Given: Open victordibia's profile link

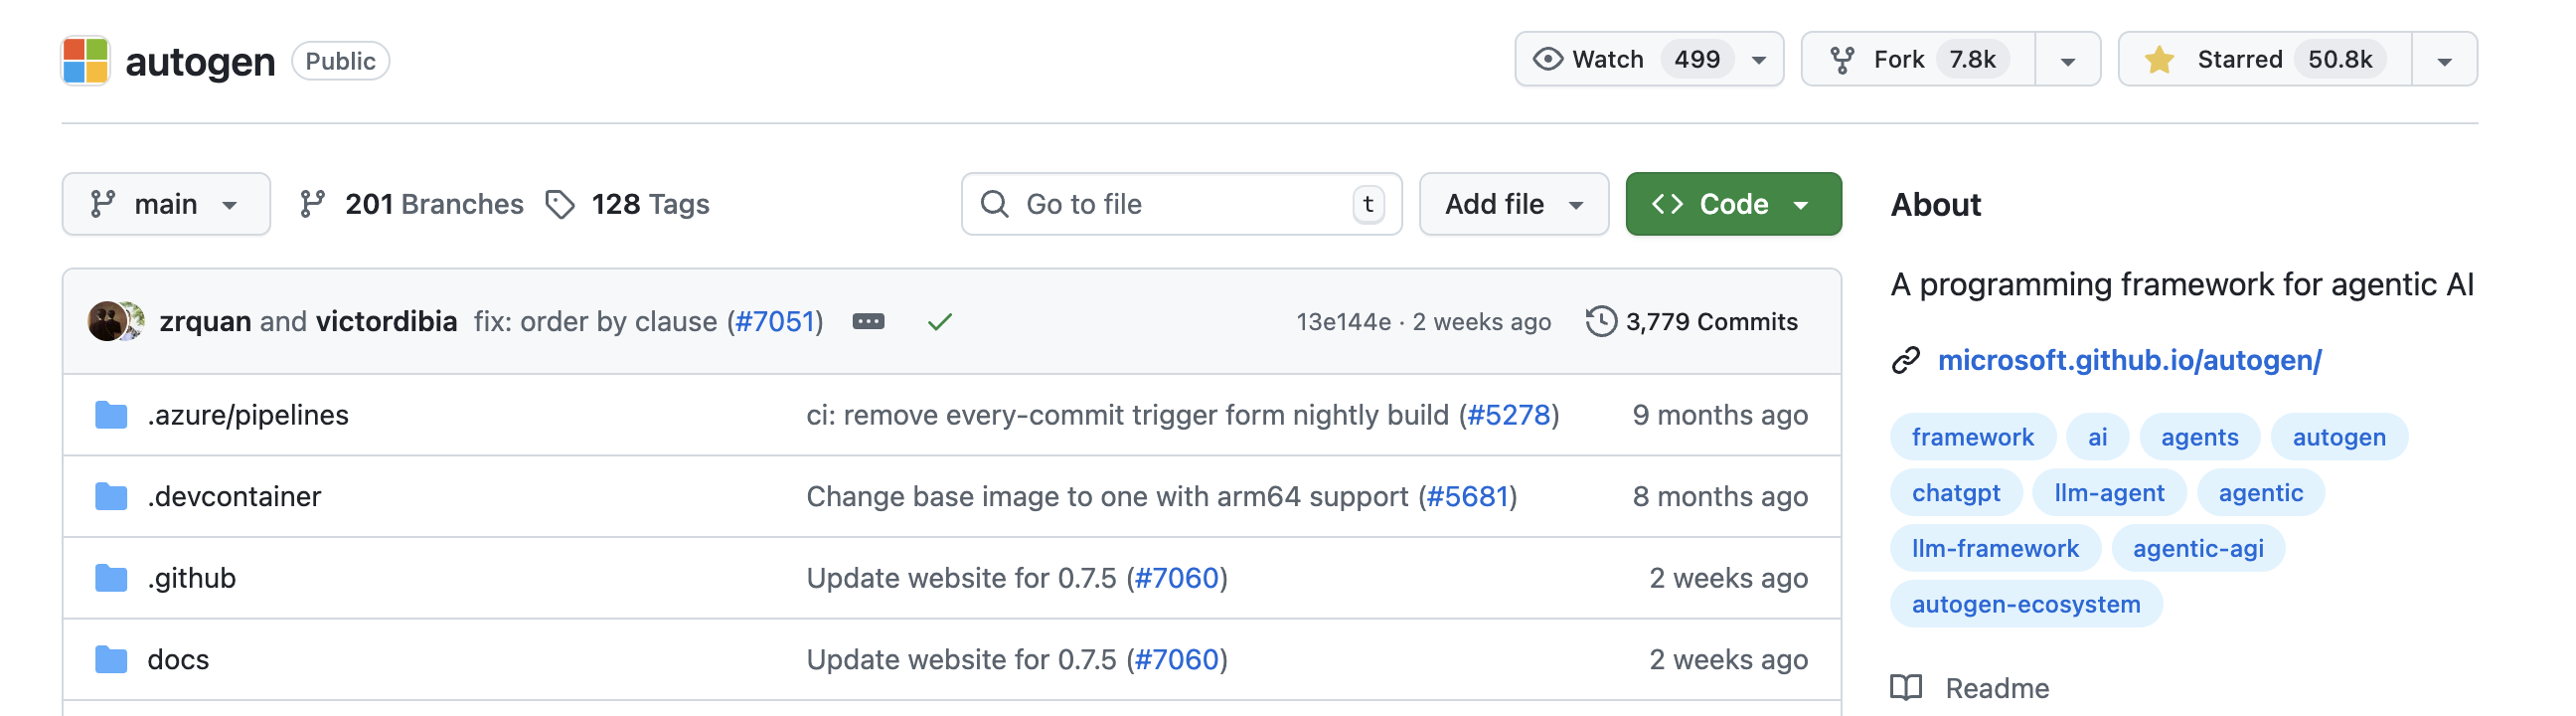Looking at the screenshot, I should click(386, 321).
